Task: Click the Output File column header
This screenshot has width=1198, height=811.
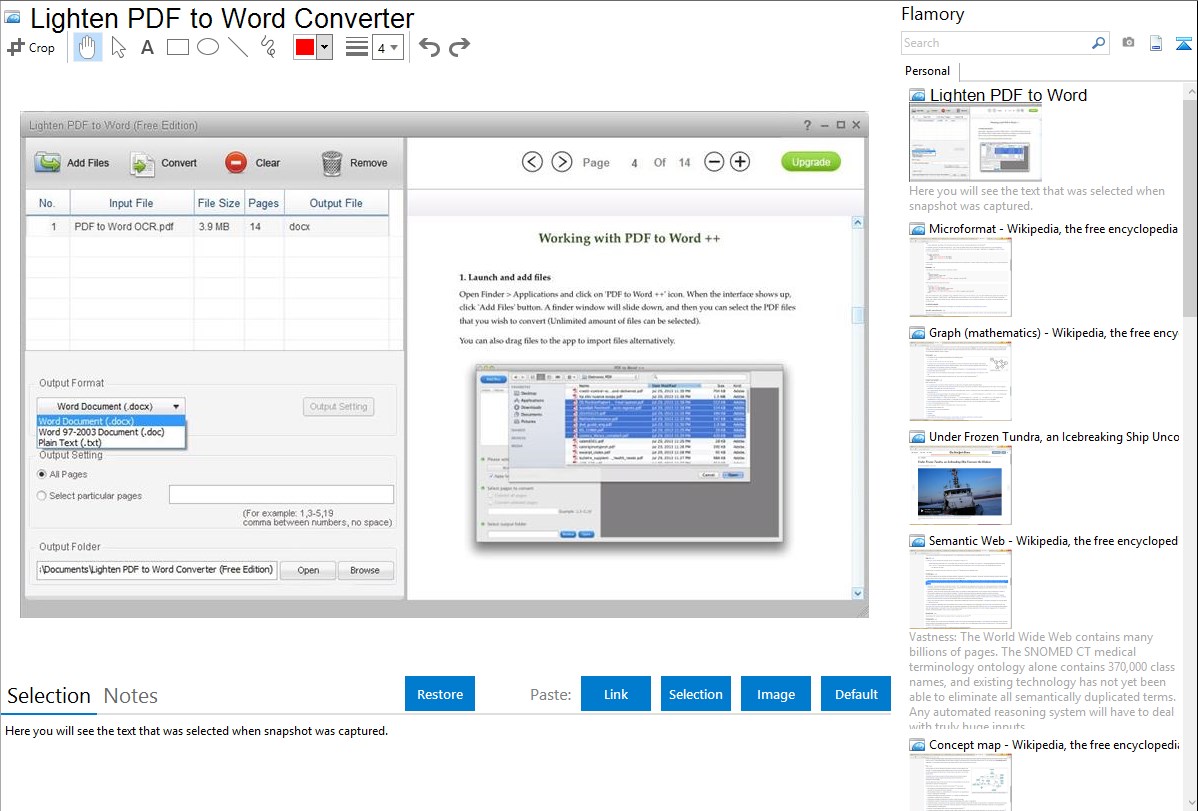Action: point(336,203)
